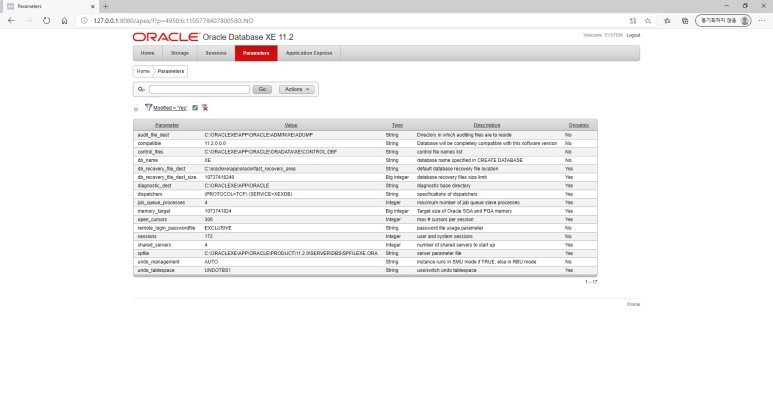This screenshot has height=419, width=773.
Task: Sort by the Type column header
Action: point(397,125)
